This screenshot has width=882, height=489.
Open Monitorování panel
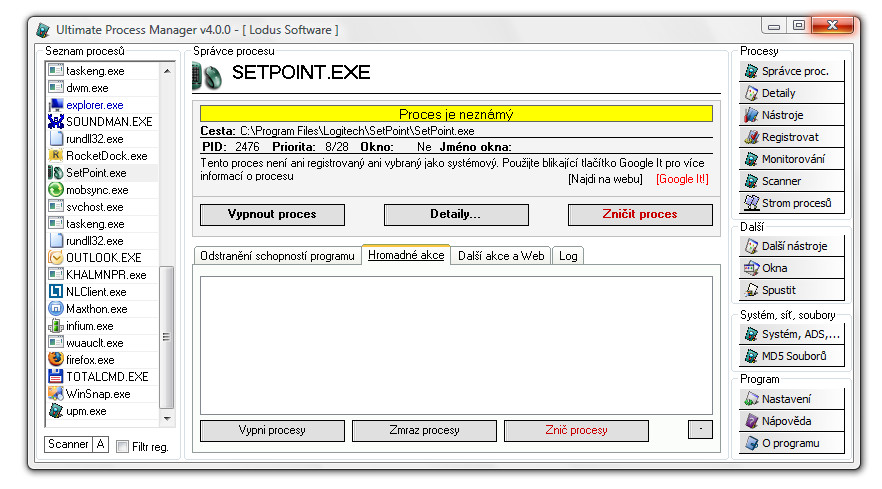click(x=791, y=159)
